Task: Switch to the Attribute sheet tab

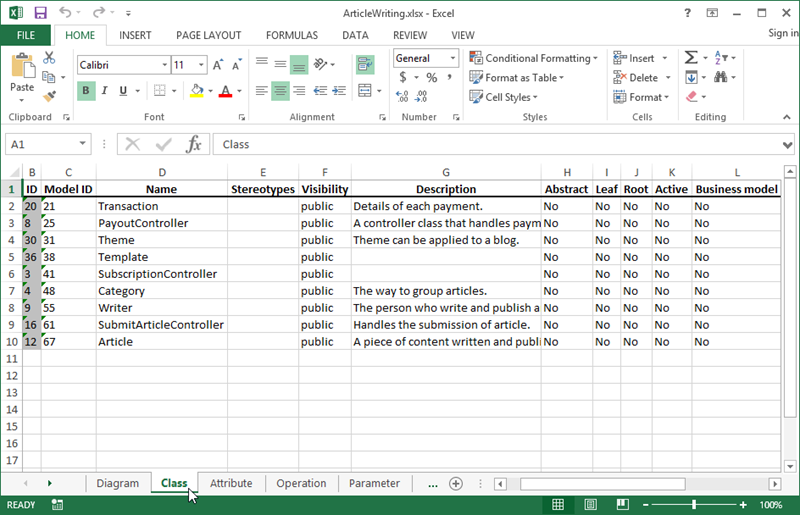Action: point(231,483)
